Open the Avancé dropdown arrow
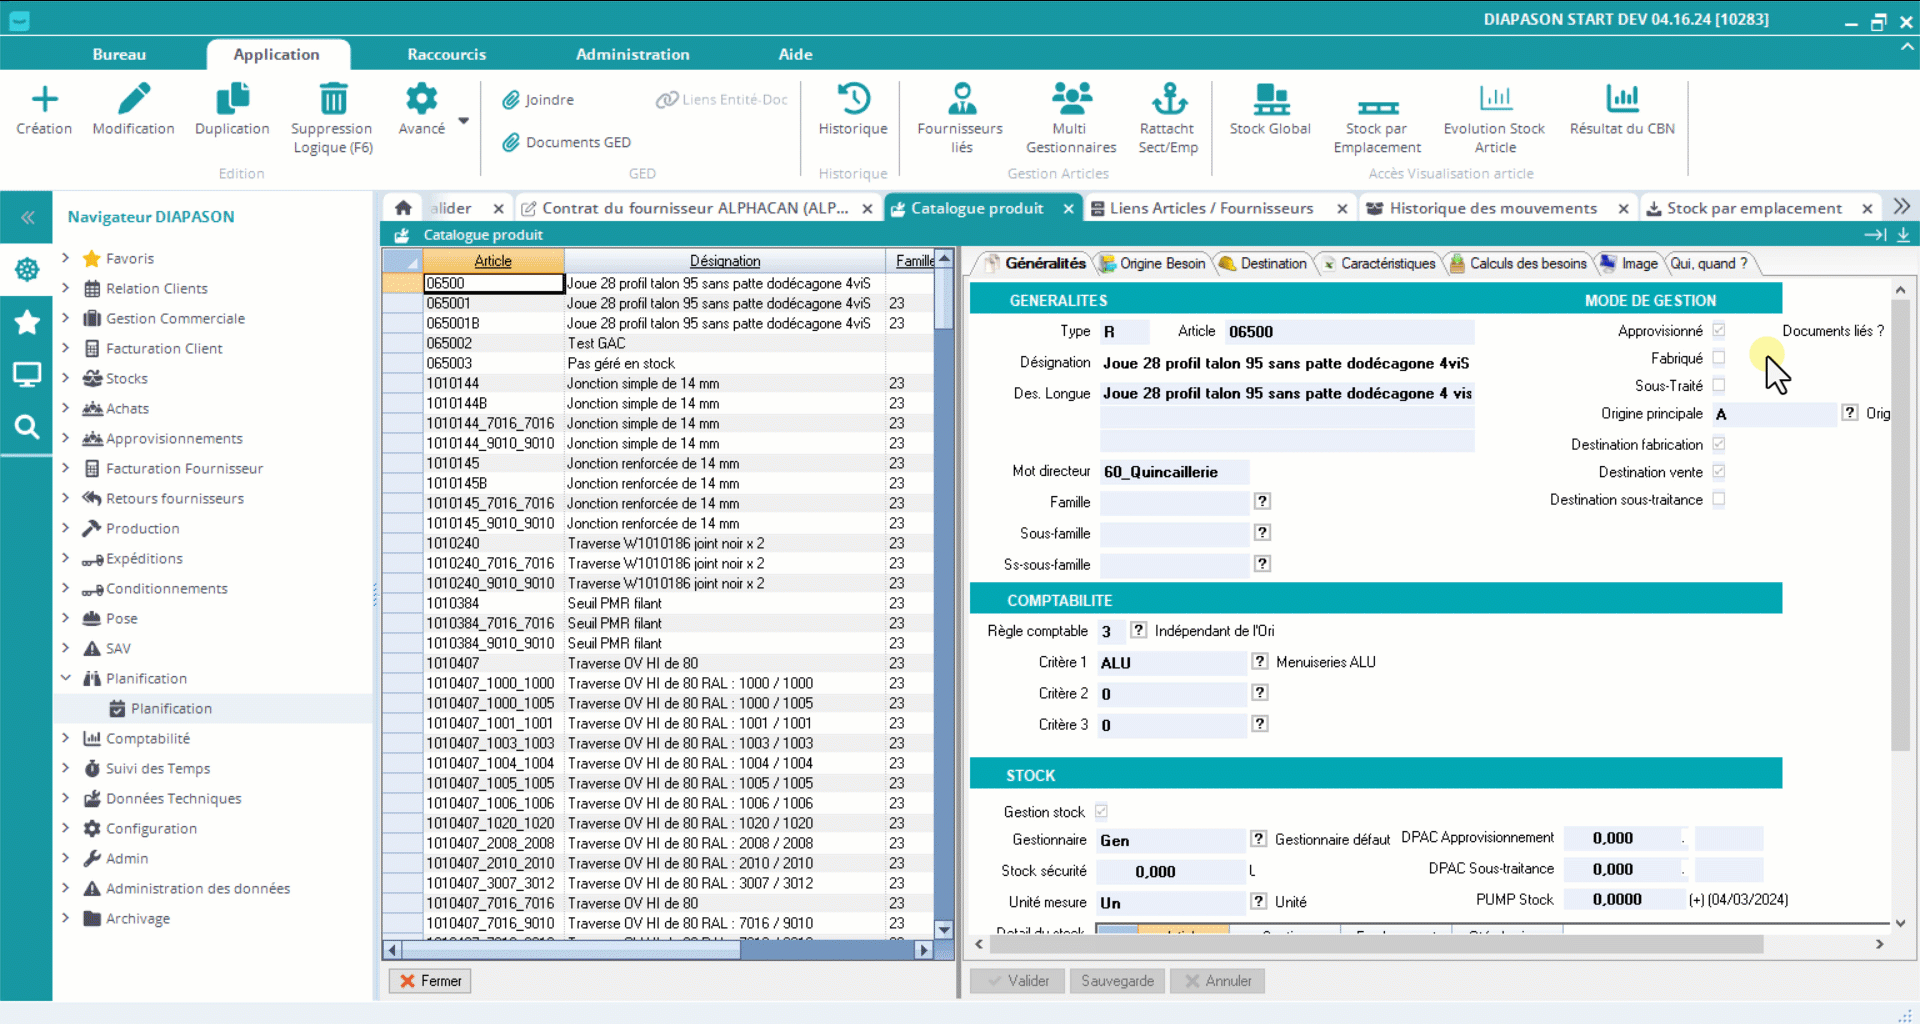 463,121
